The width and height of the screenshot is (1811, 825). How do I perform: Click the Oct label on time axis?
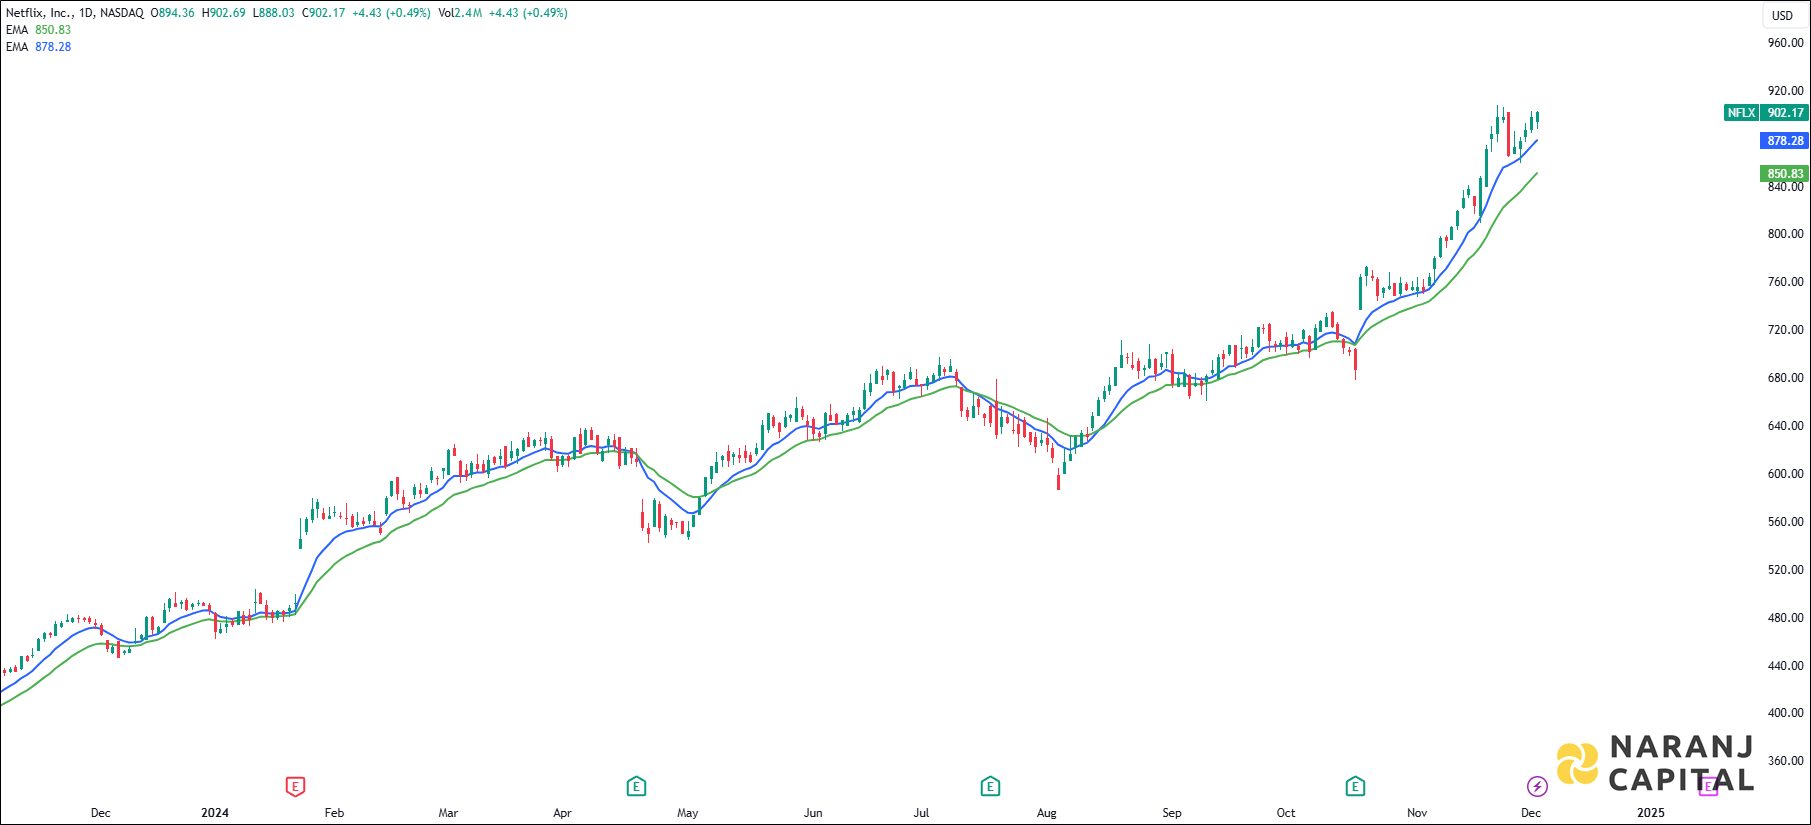pyautogui.click(x=1286, y=813)
